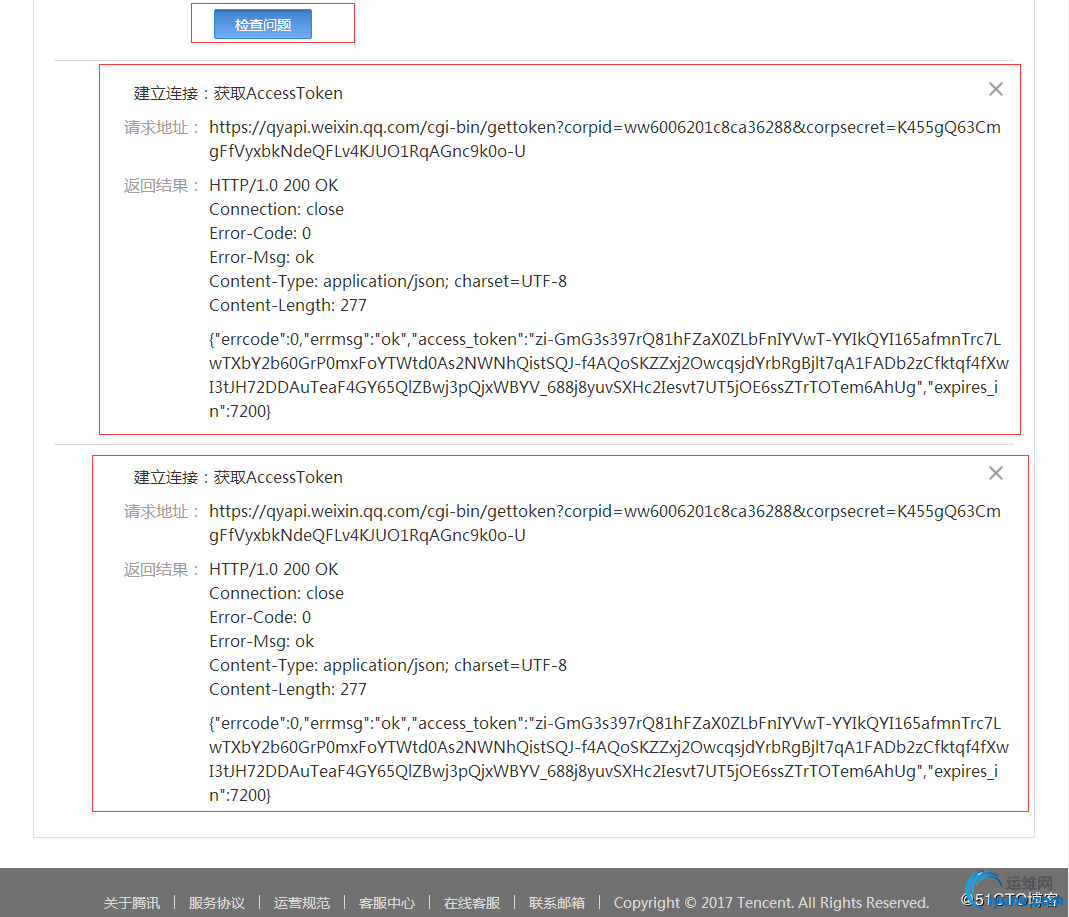Select HTTP/1.0 200 OK in the first panel

click(273, 185)
